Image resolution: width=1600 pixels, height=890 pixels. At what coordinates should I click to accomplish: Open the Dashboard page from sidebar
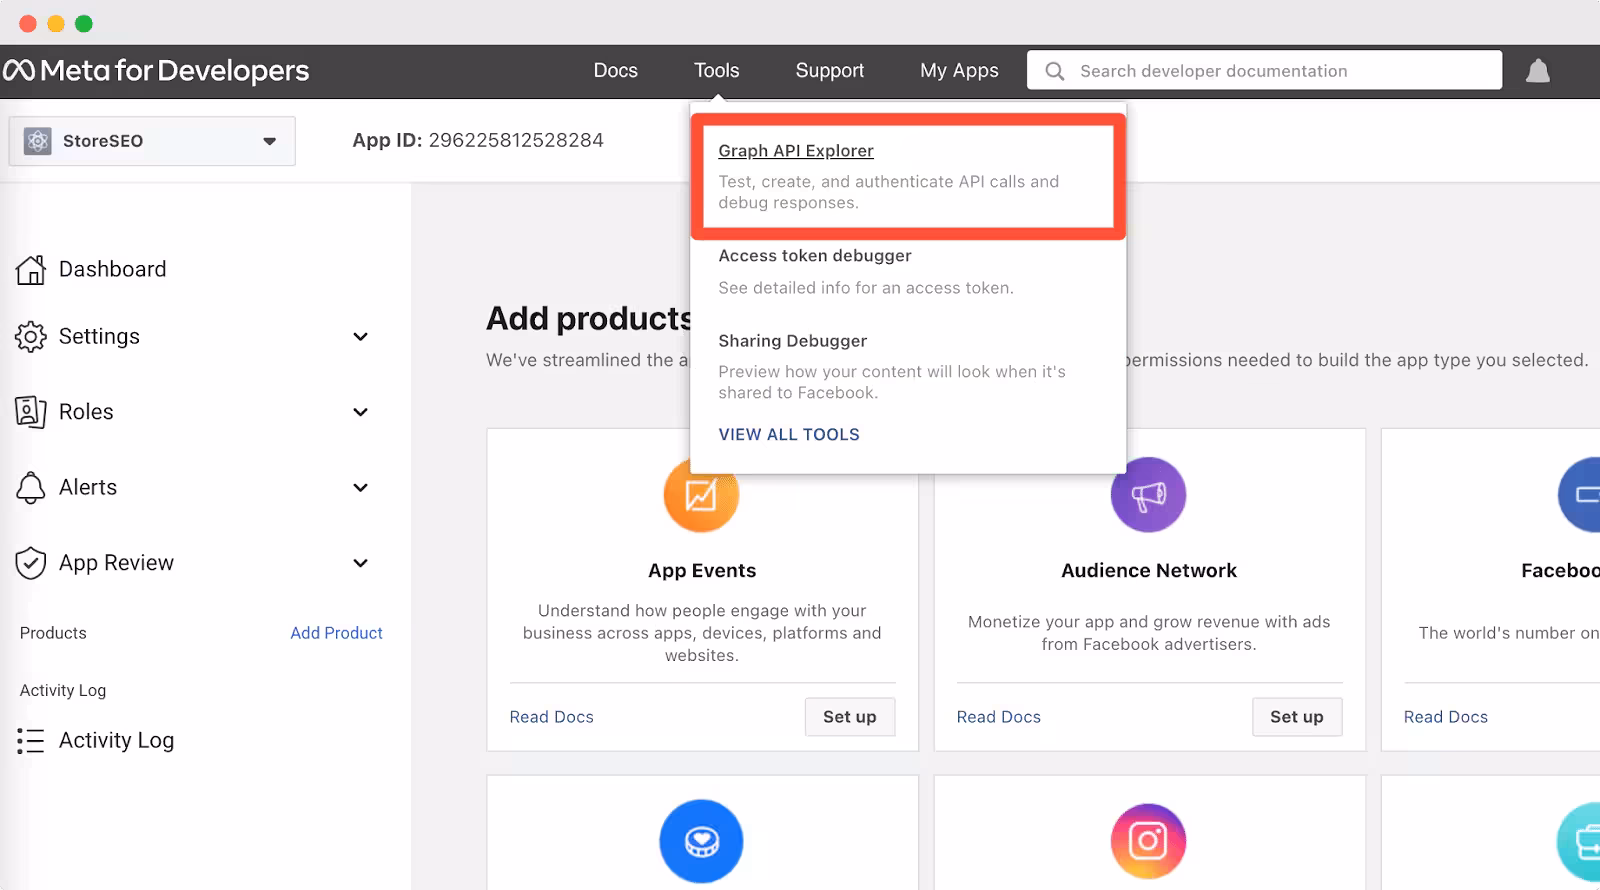tap(113, 269)
